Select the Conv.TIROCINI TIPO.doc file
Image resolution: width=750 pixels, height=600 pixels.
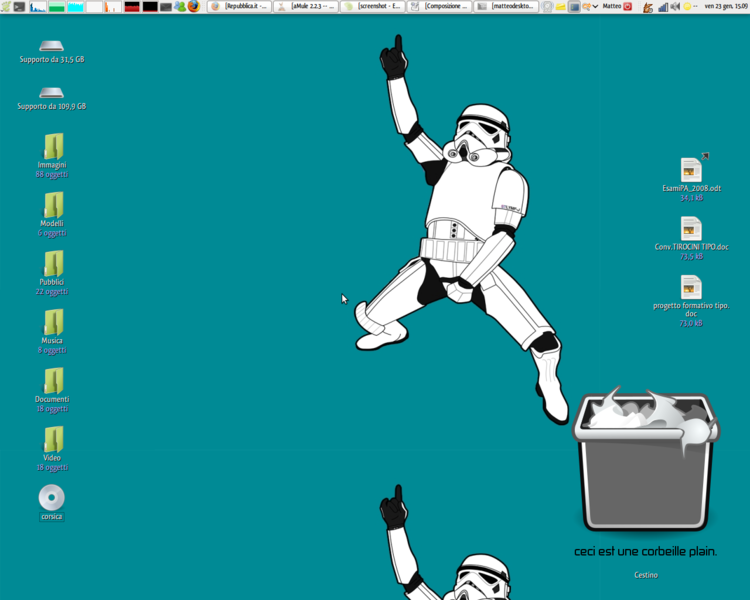pyautogui.click(x=692, y=238)
